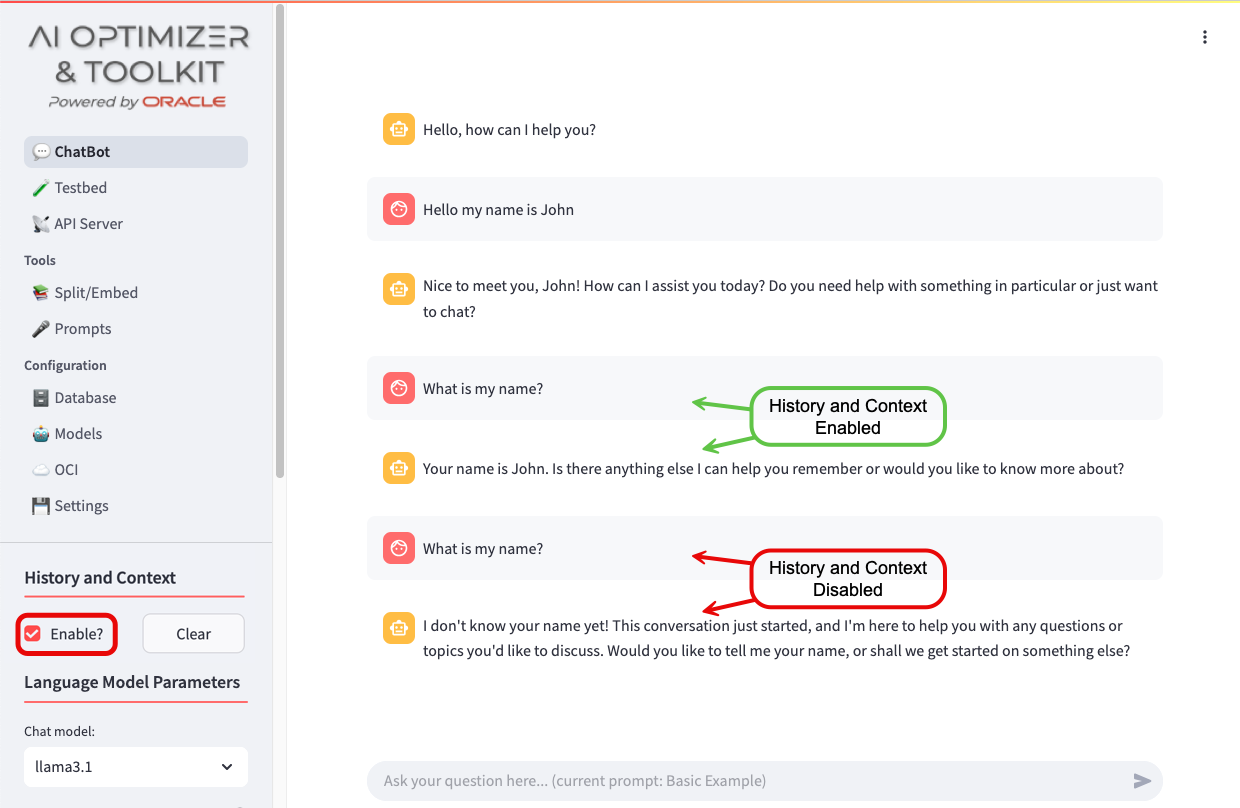
Task: Clear the chat history with Clear button
Action: click(x=194, y=634)
